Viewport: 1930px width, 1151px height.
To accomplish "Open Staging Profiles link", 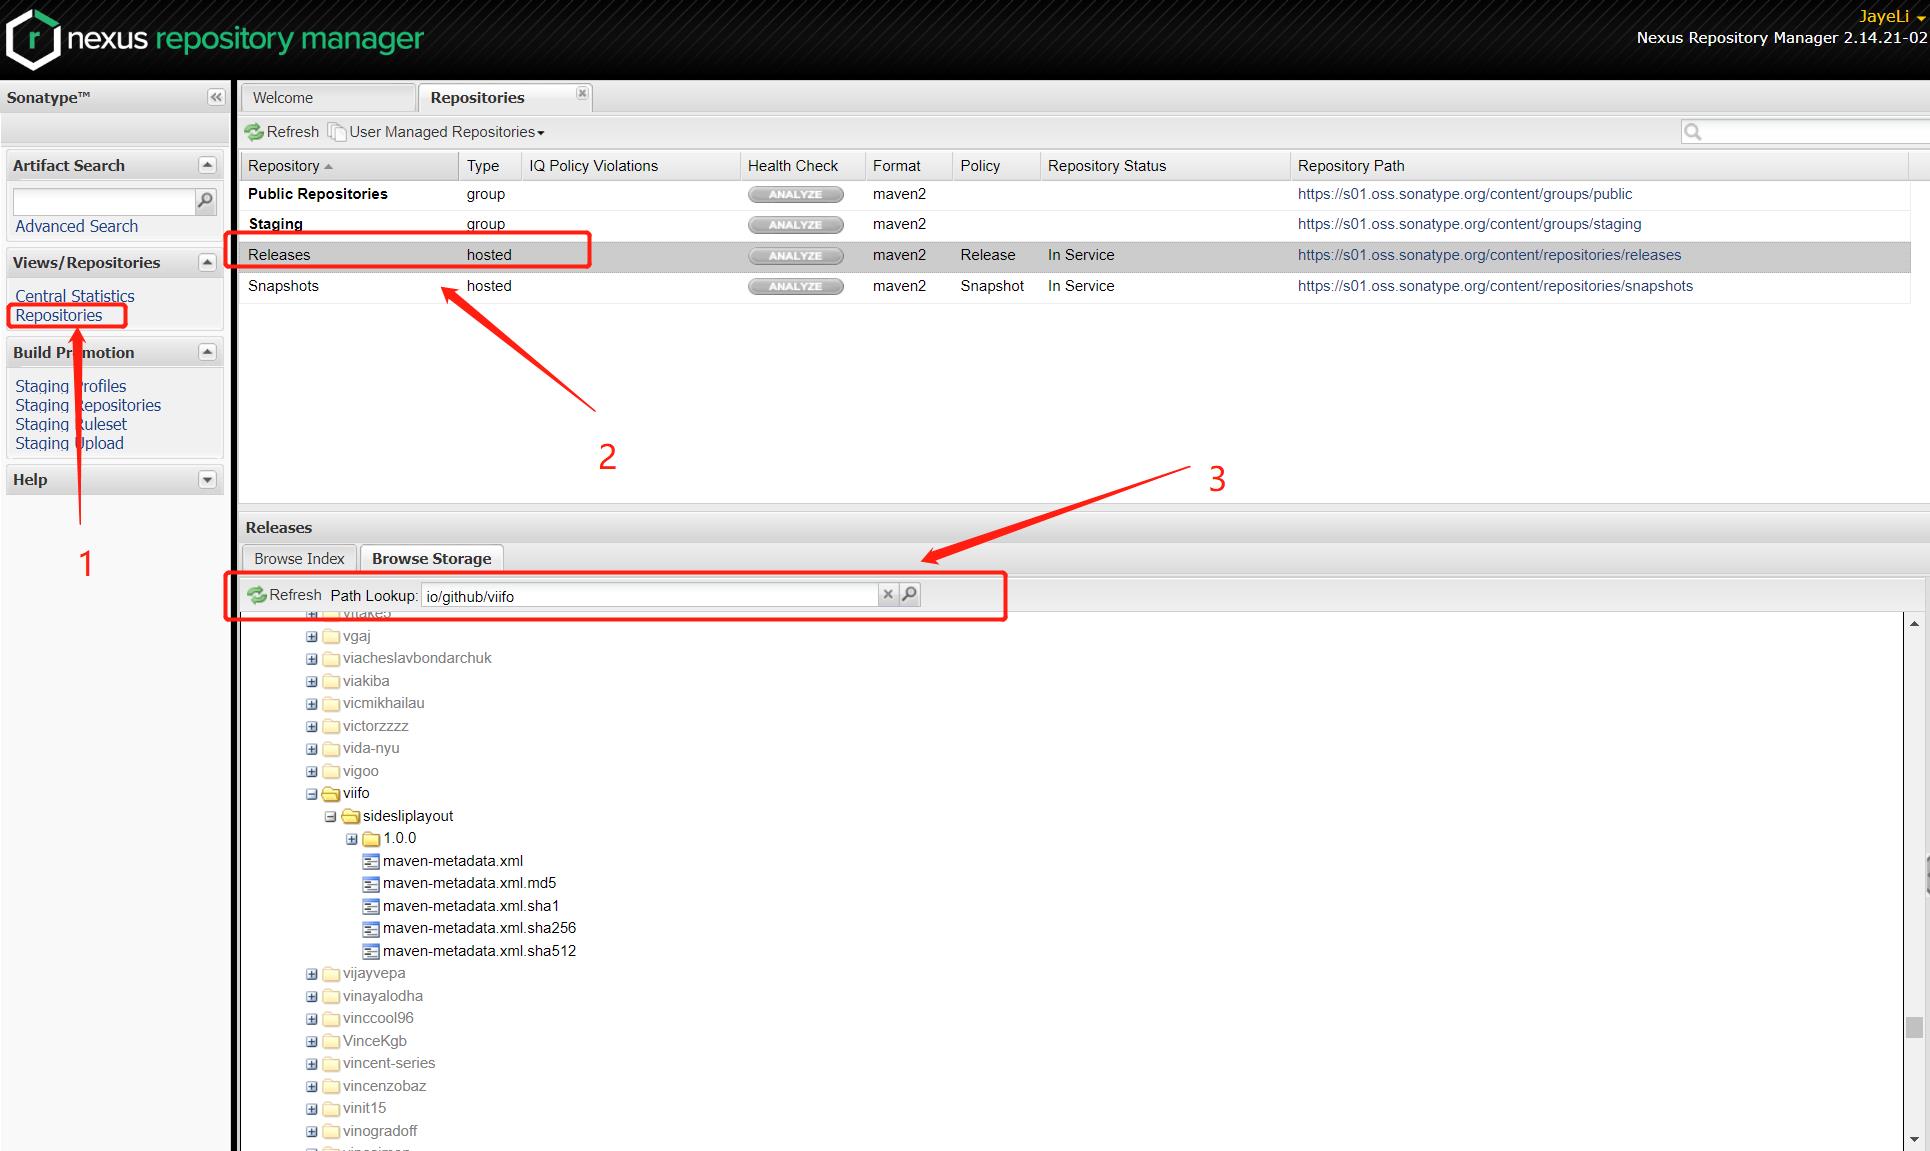I will (x=71, y=386).
